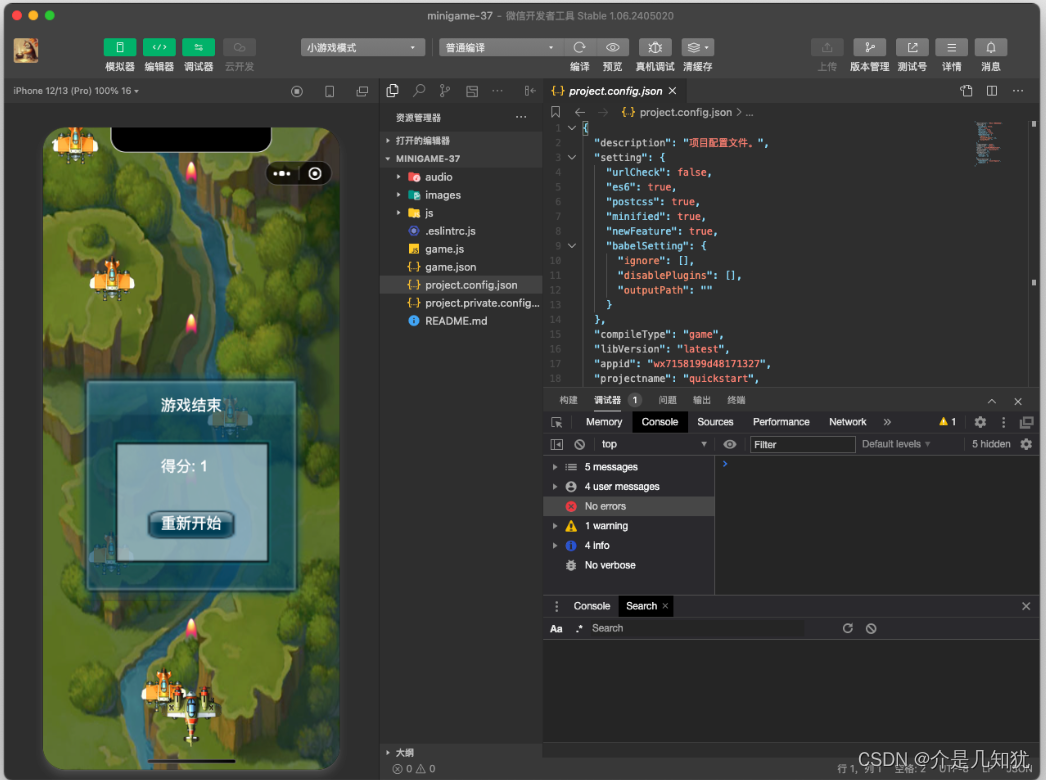This screenshot has width=1046, height=780.
Task: Expand the open editors section
Action: (461, 141)
